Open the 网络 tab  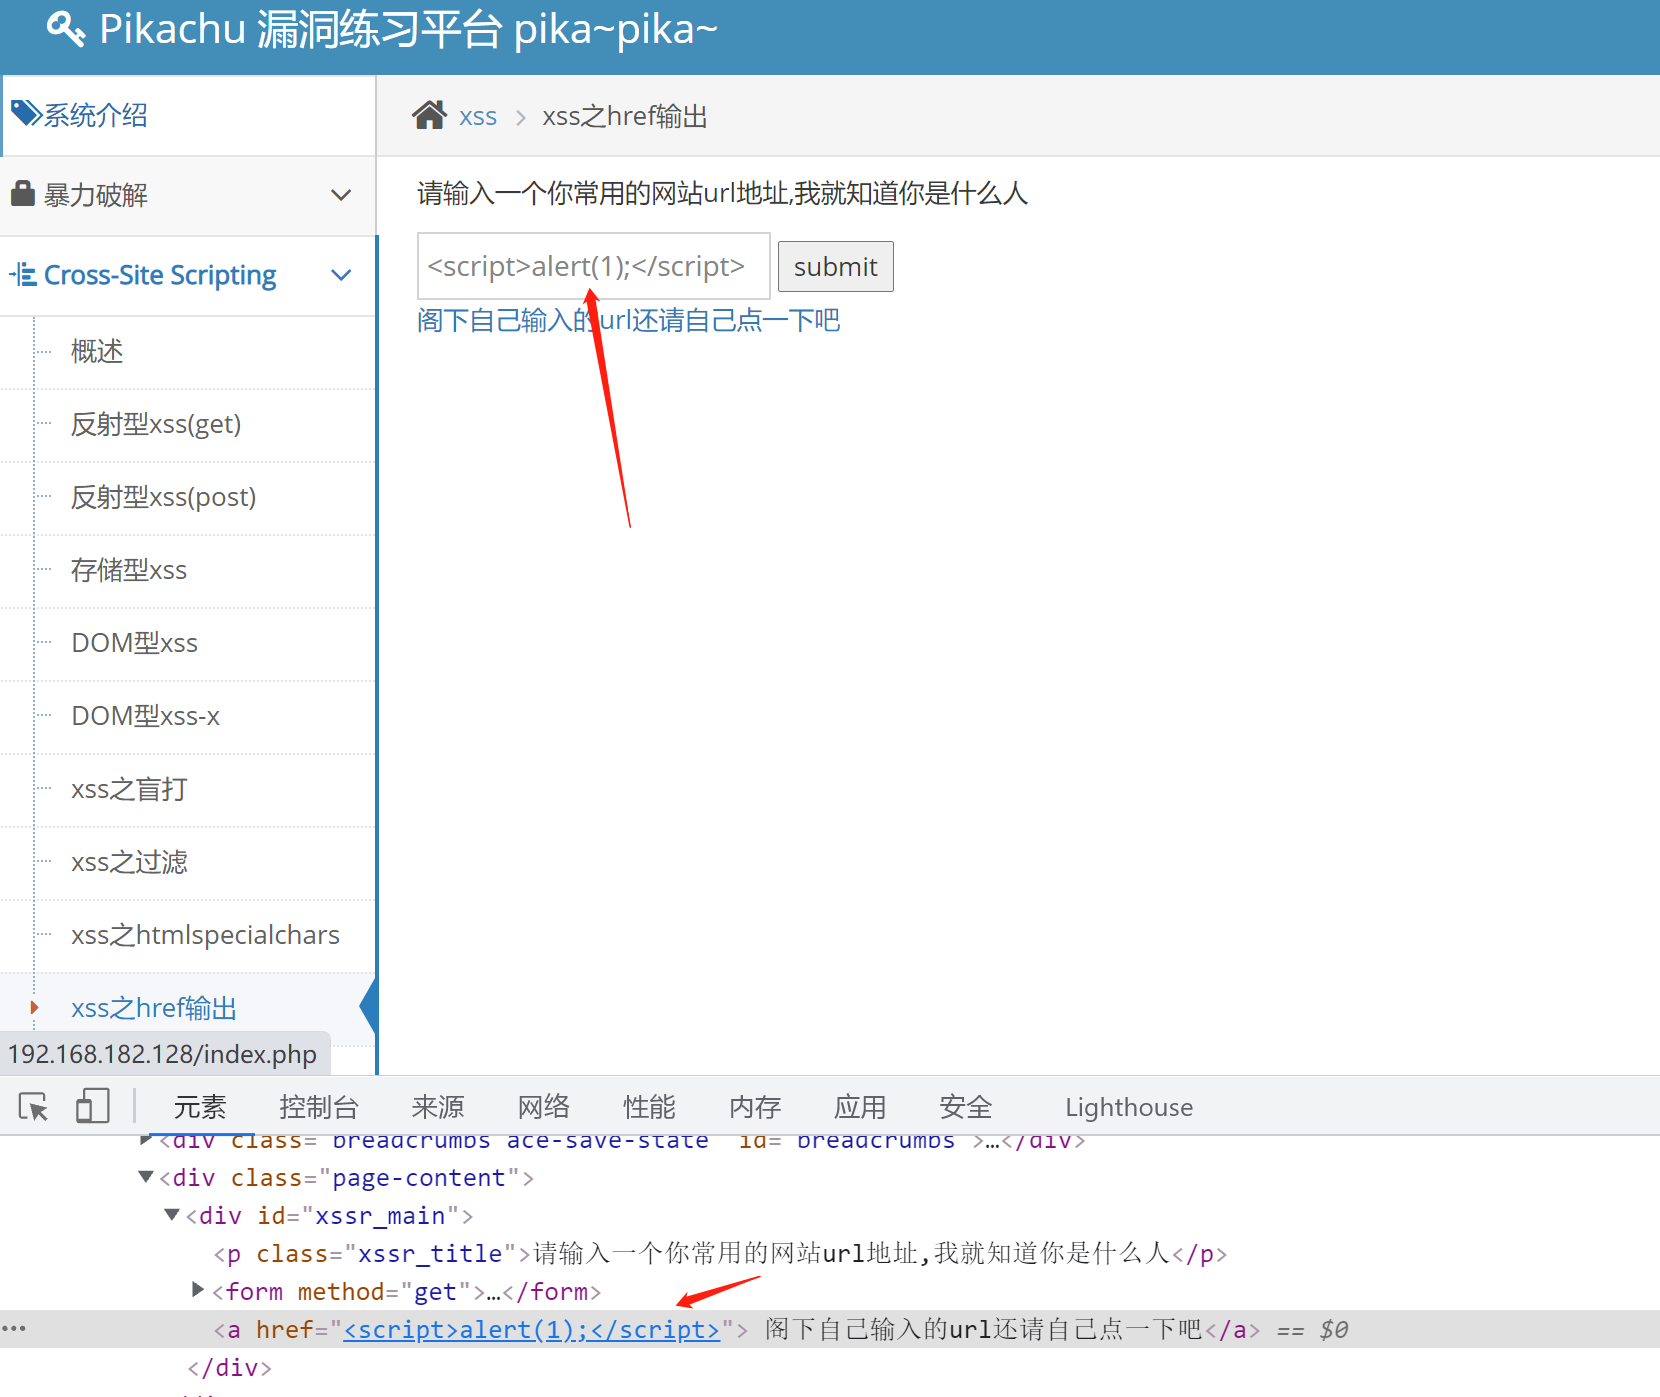[x=544, y=1107]
